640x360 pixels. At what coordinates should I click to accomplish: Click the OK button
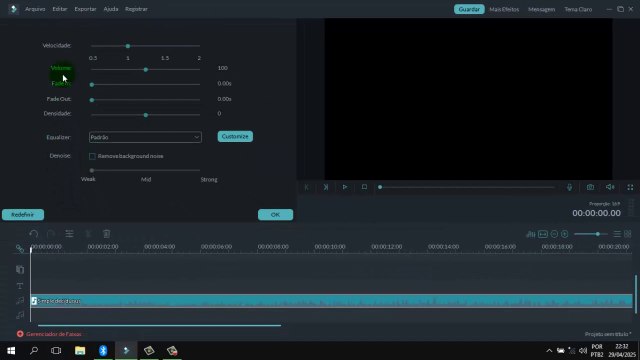tap(276, 215)
